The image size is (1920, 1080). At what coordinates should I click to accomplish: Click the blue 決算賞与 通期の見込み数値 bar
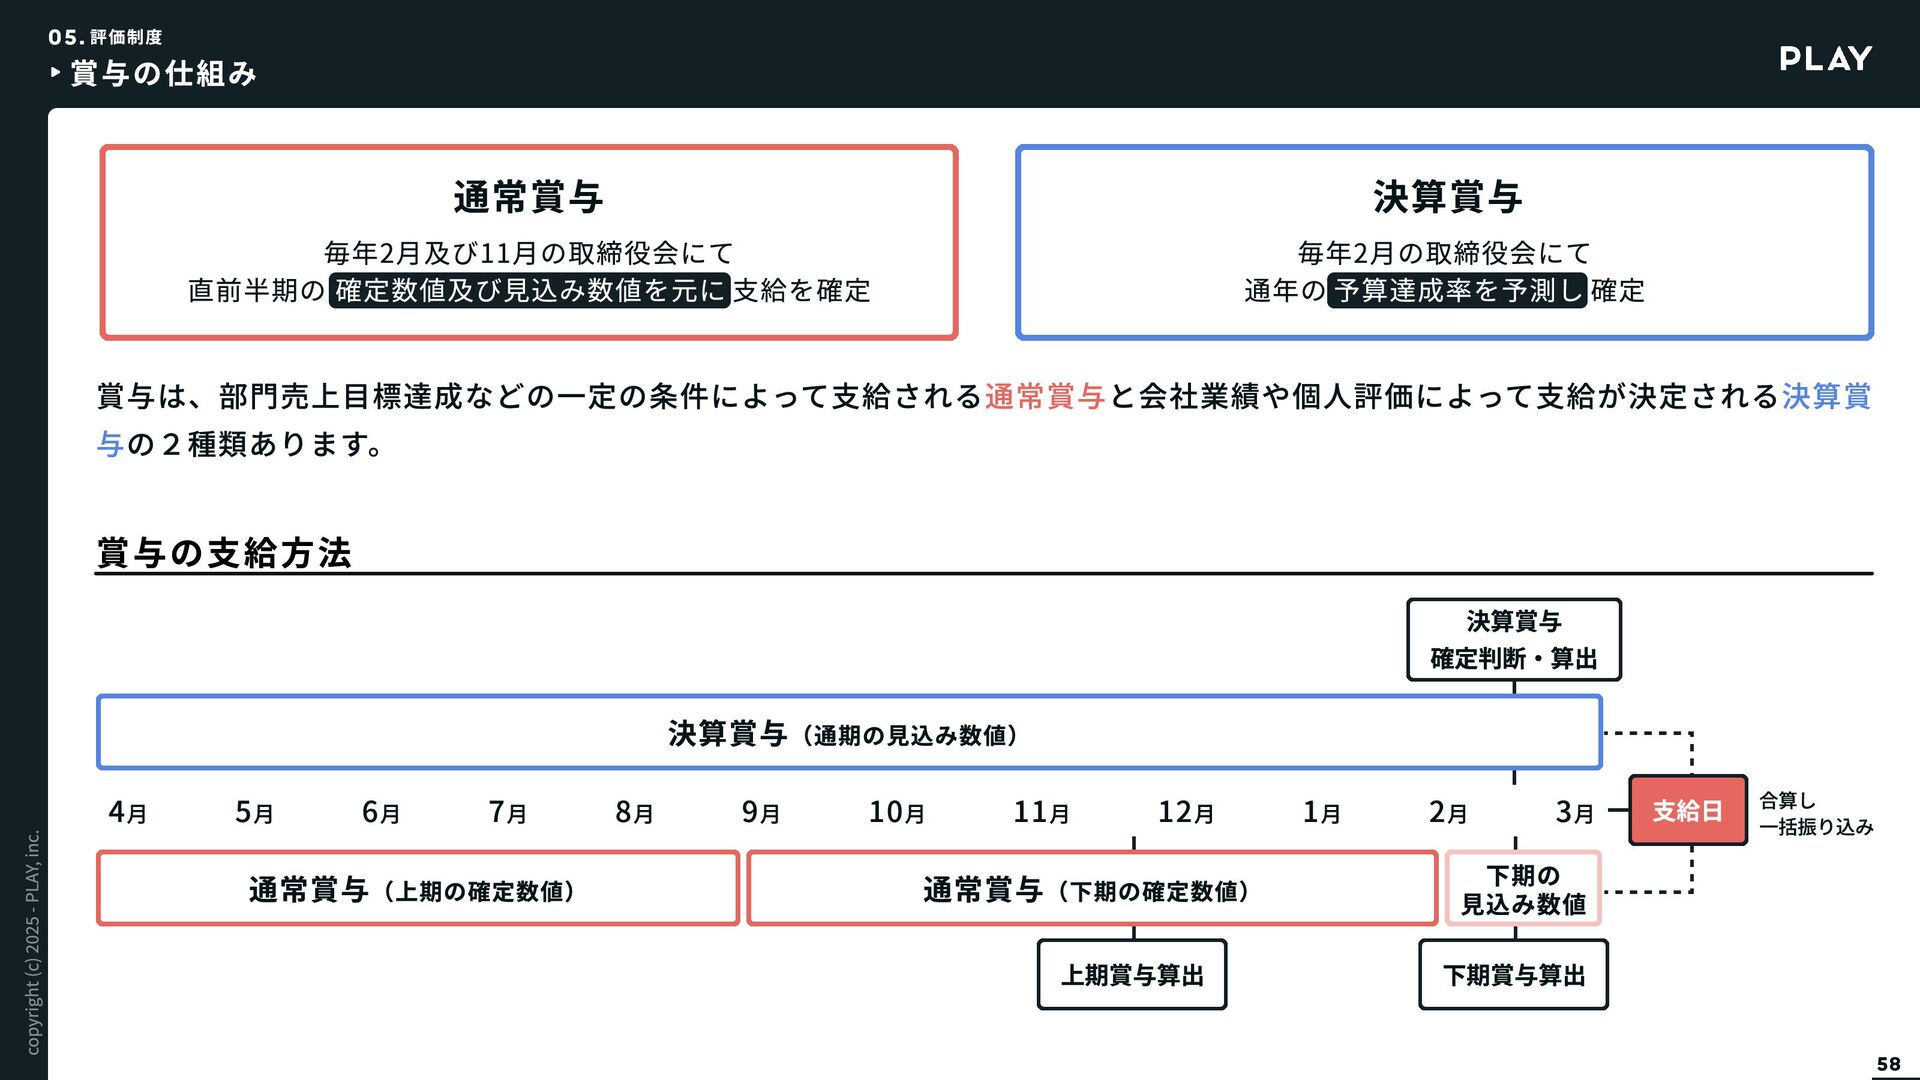(x=848, y=733)
